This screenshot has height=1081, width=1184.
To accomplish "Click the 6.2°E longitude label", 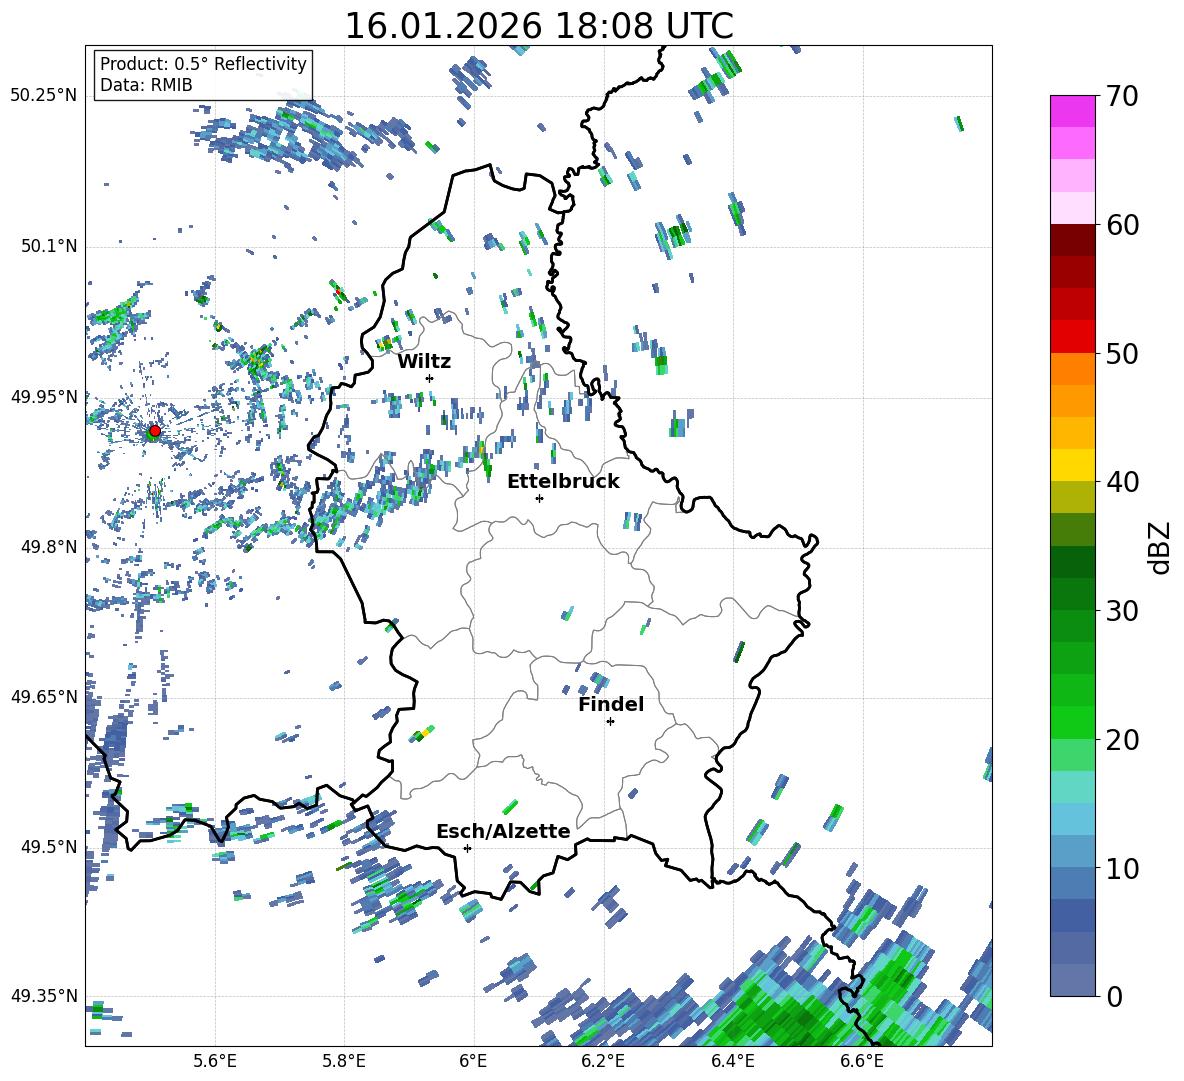I will coord(603,1061).
